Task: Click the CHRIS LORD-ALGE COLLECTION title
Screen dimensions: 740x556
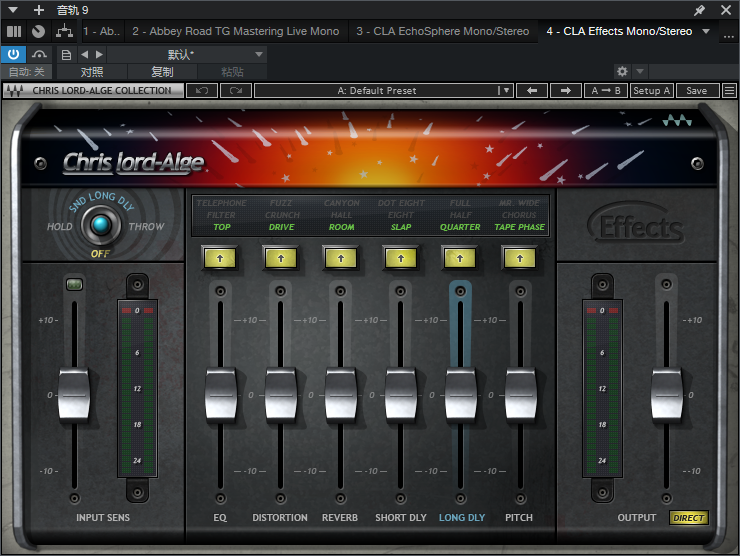Action: click(101, 91)
